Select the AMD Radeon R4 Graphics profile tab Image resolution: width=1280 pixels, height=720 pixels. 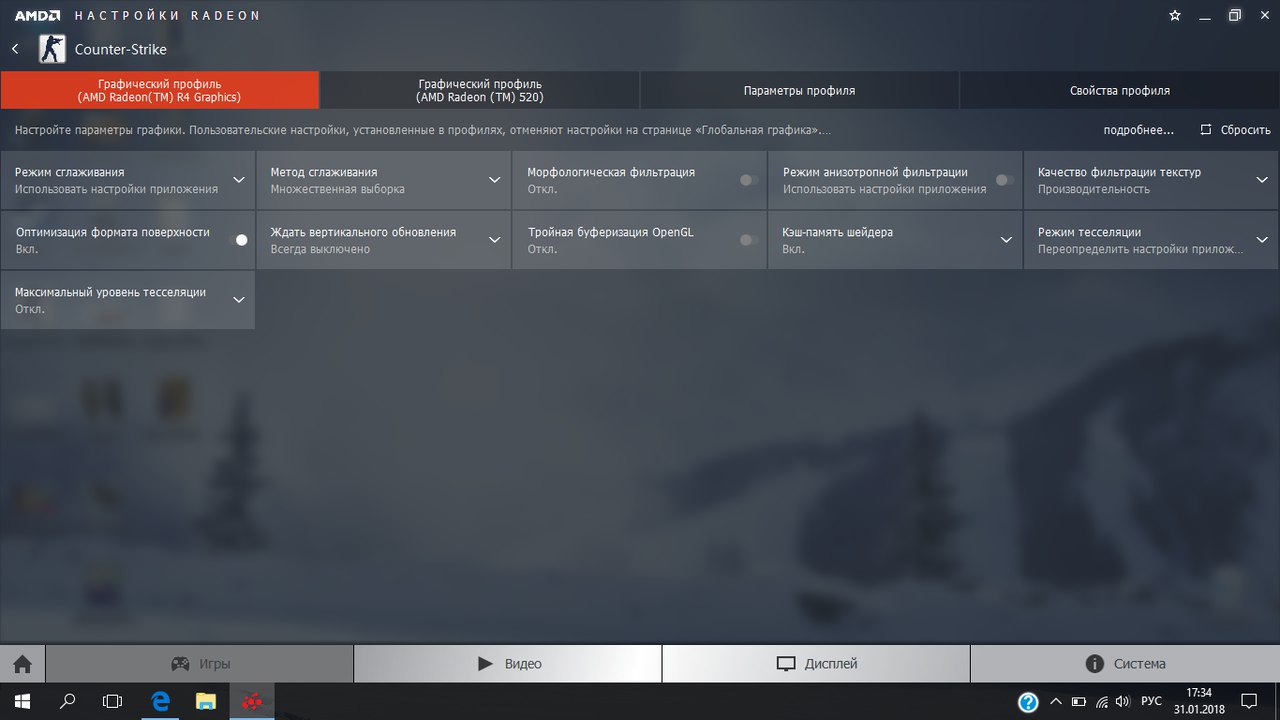click(x=160, y=90)
